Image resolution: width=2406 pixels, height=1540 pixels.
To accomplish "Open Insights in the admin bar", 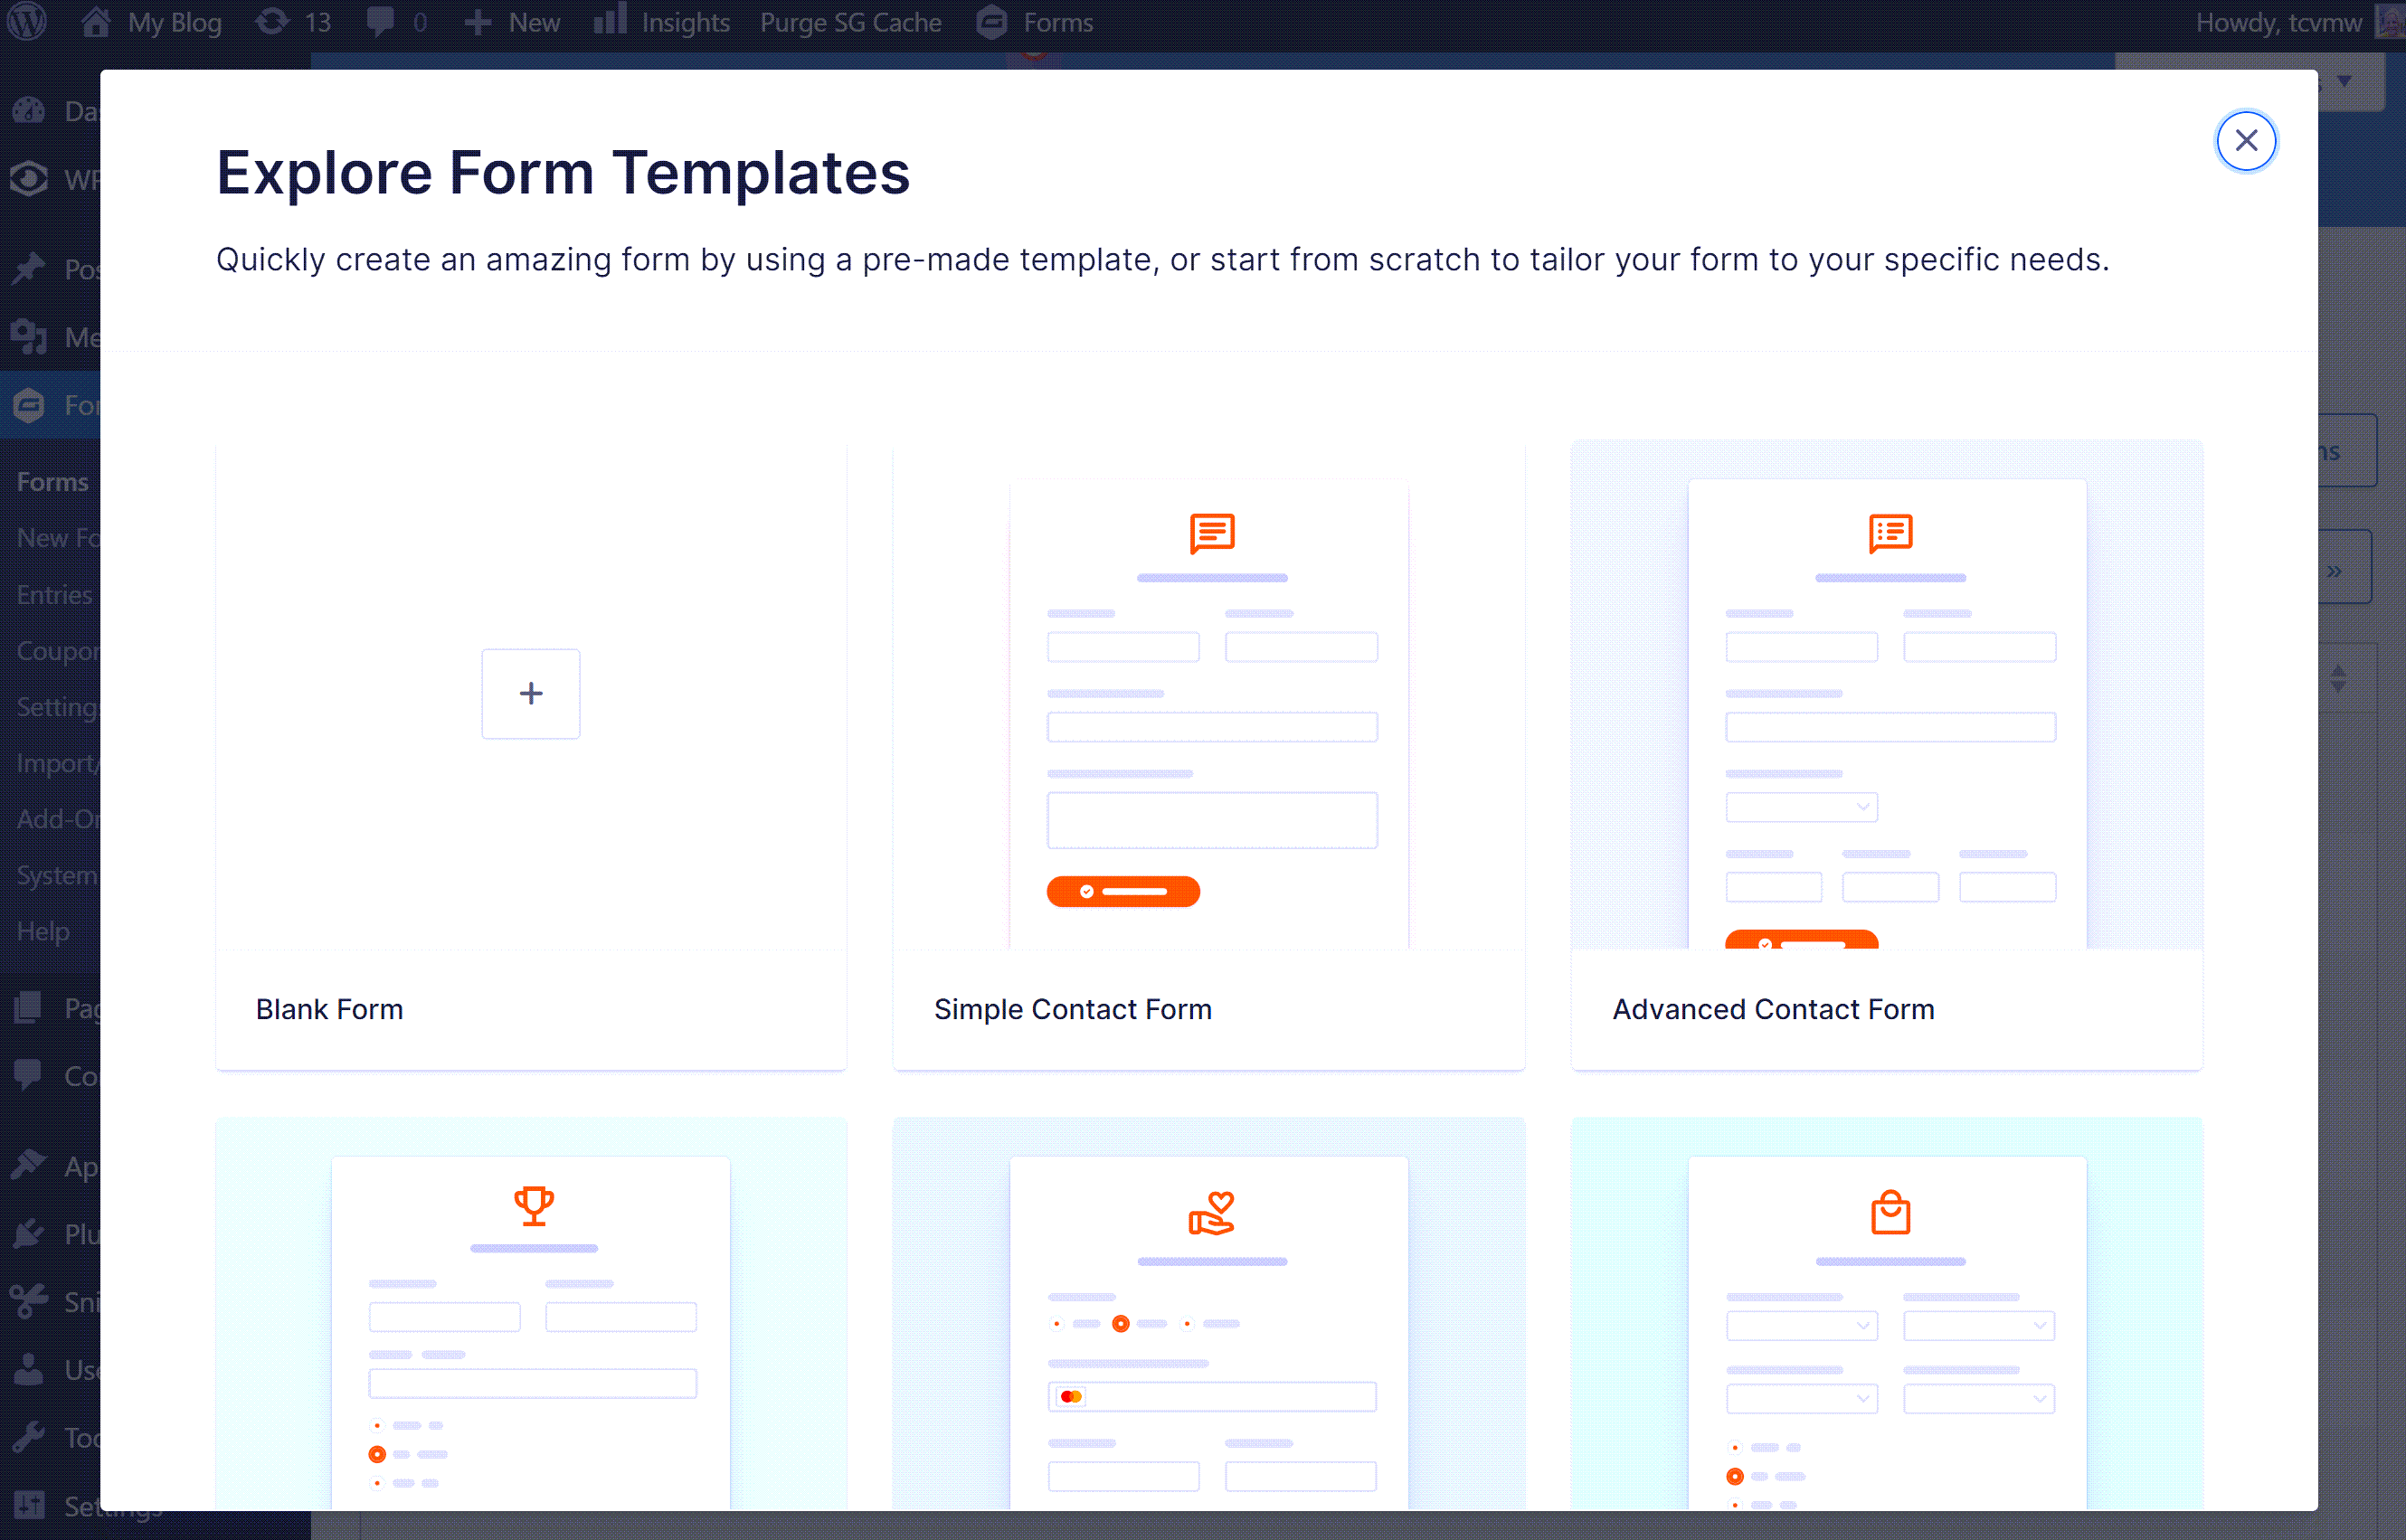I will click(x=662, y=22).
